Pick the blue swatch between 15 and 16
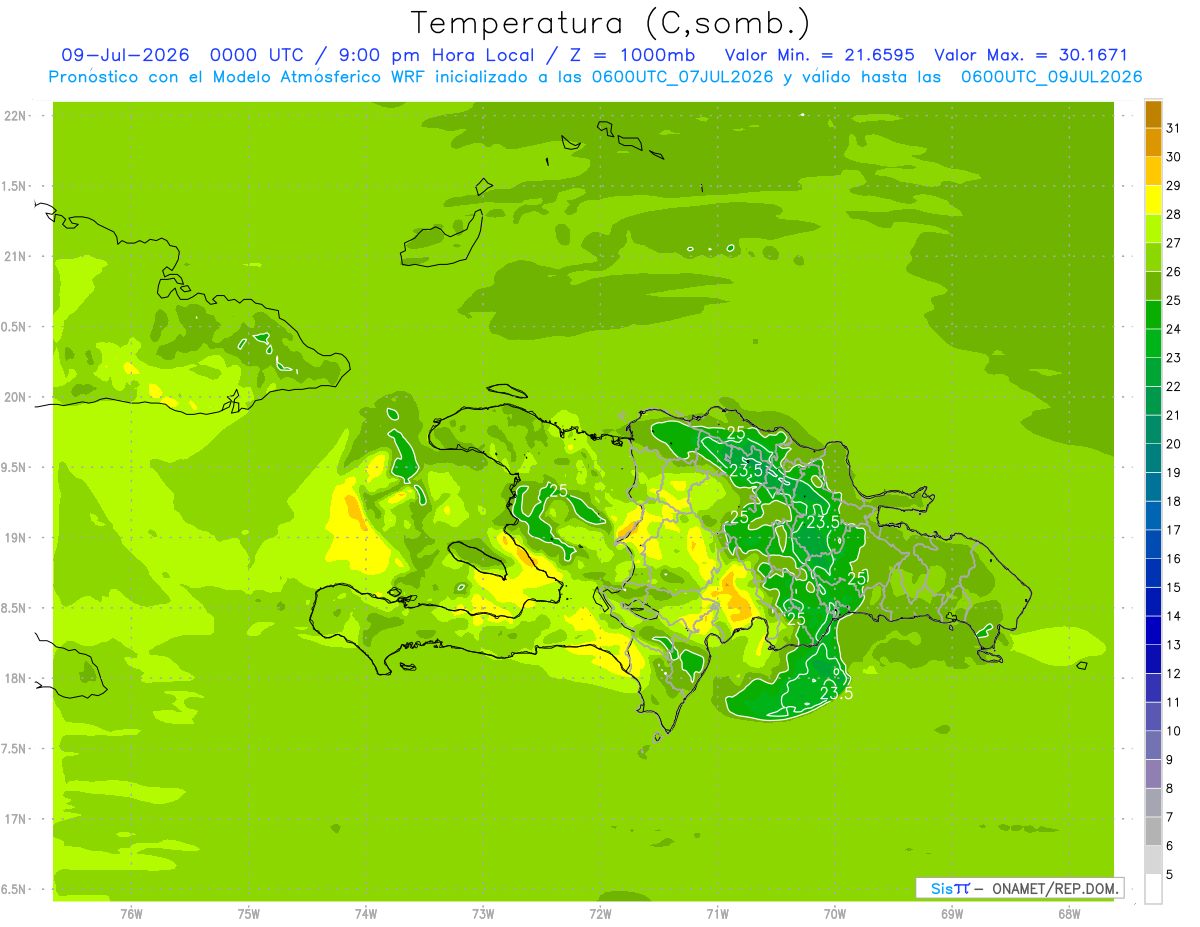 1153,573
